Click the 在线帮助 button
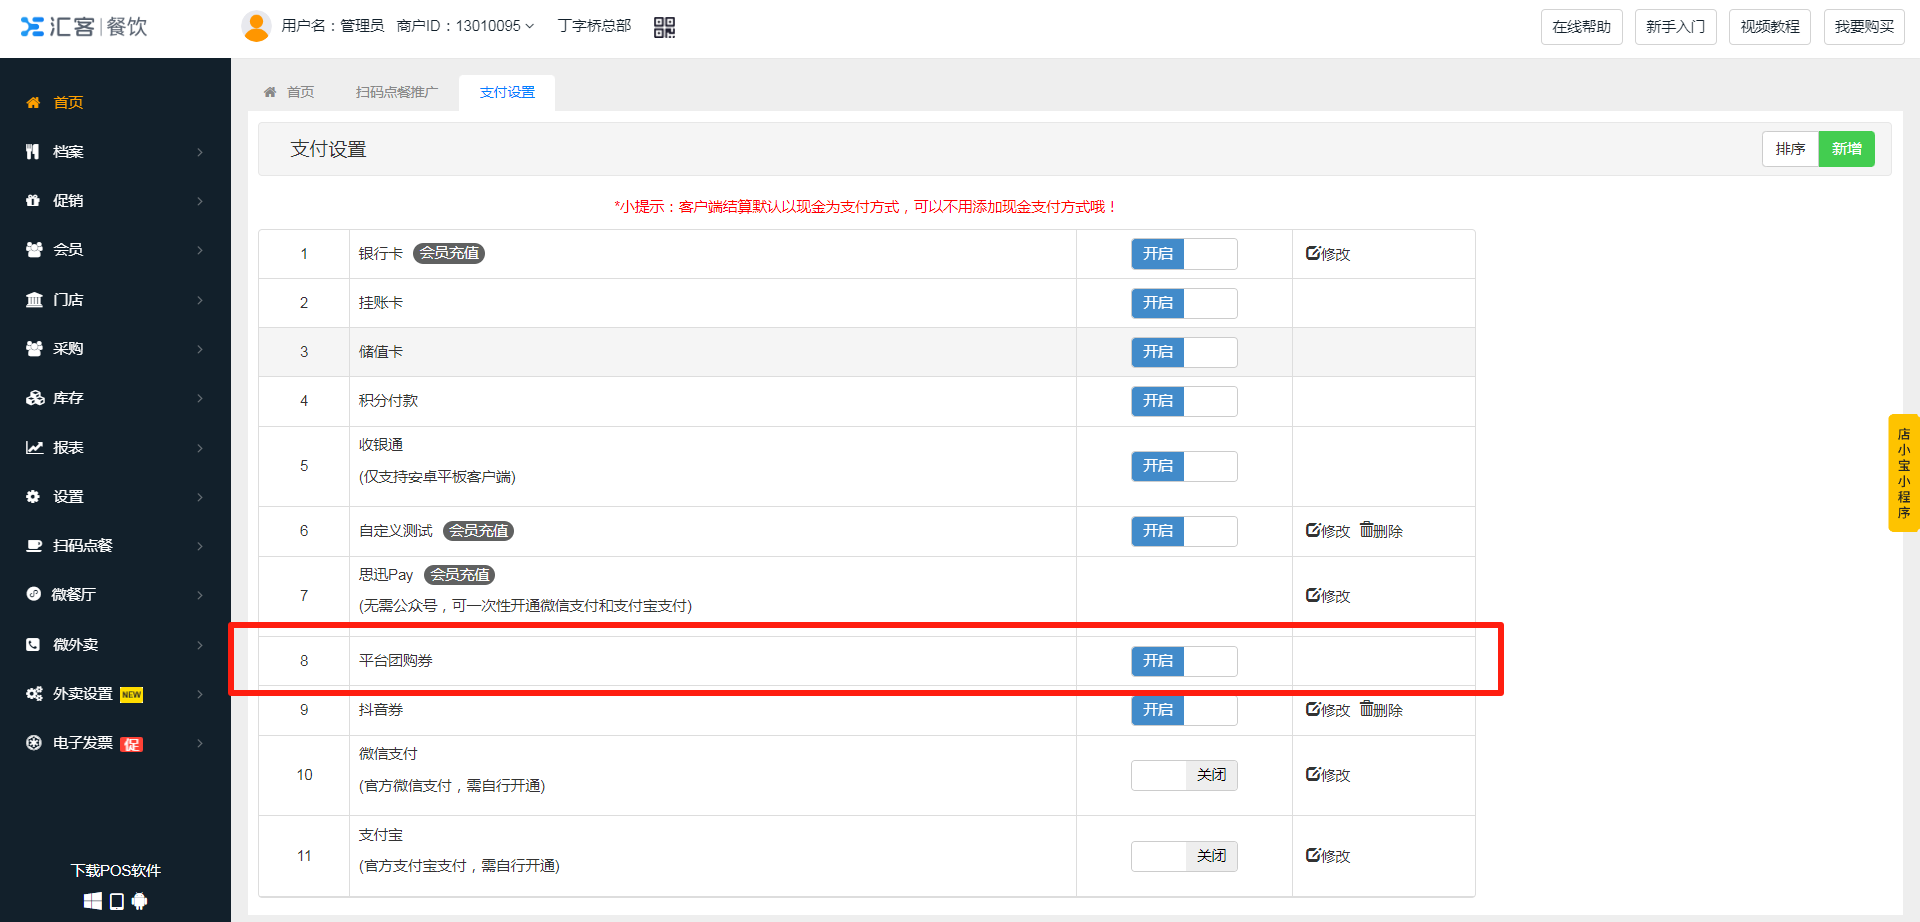1920x922 pixels. [1581, 27]
